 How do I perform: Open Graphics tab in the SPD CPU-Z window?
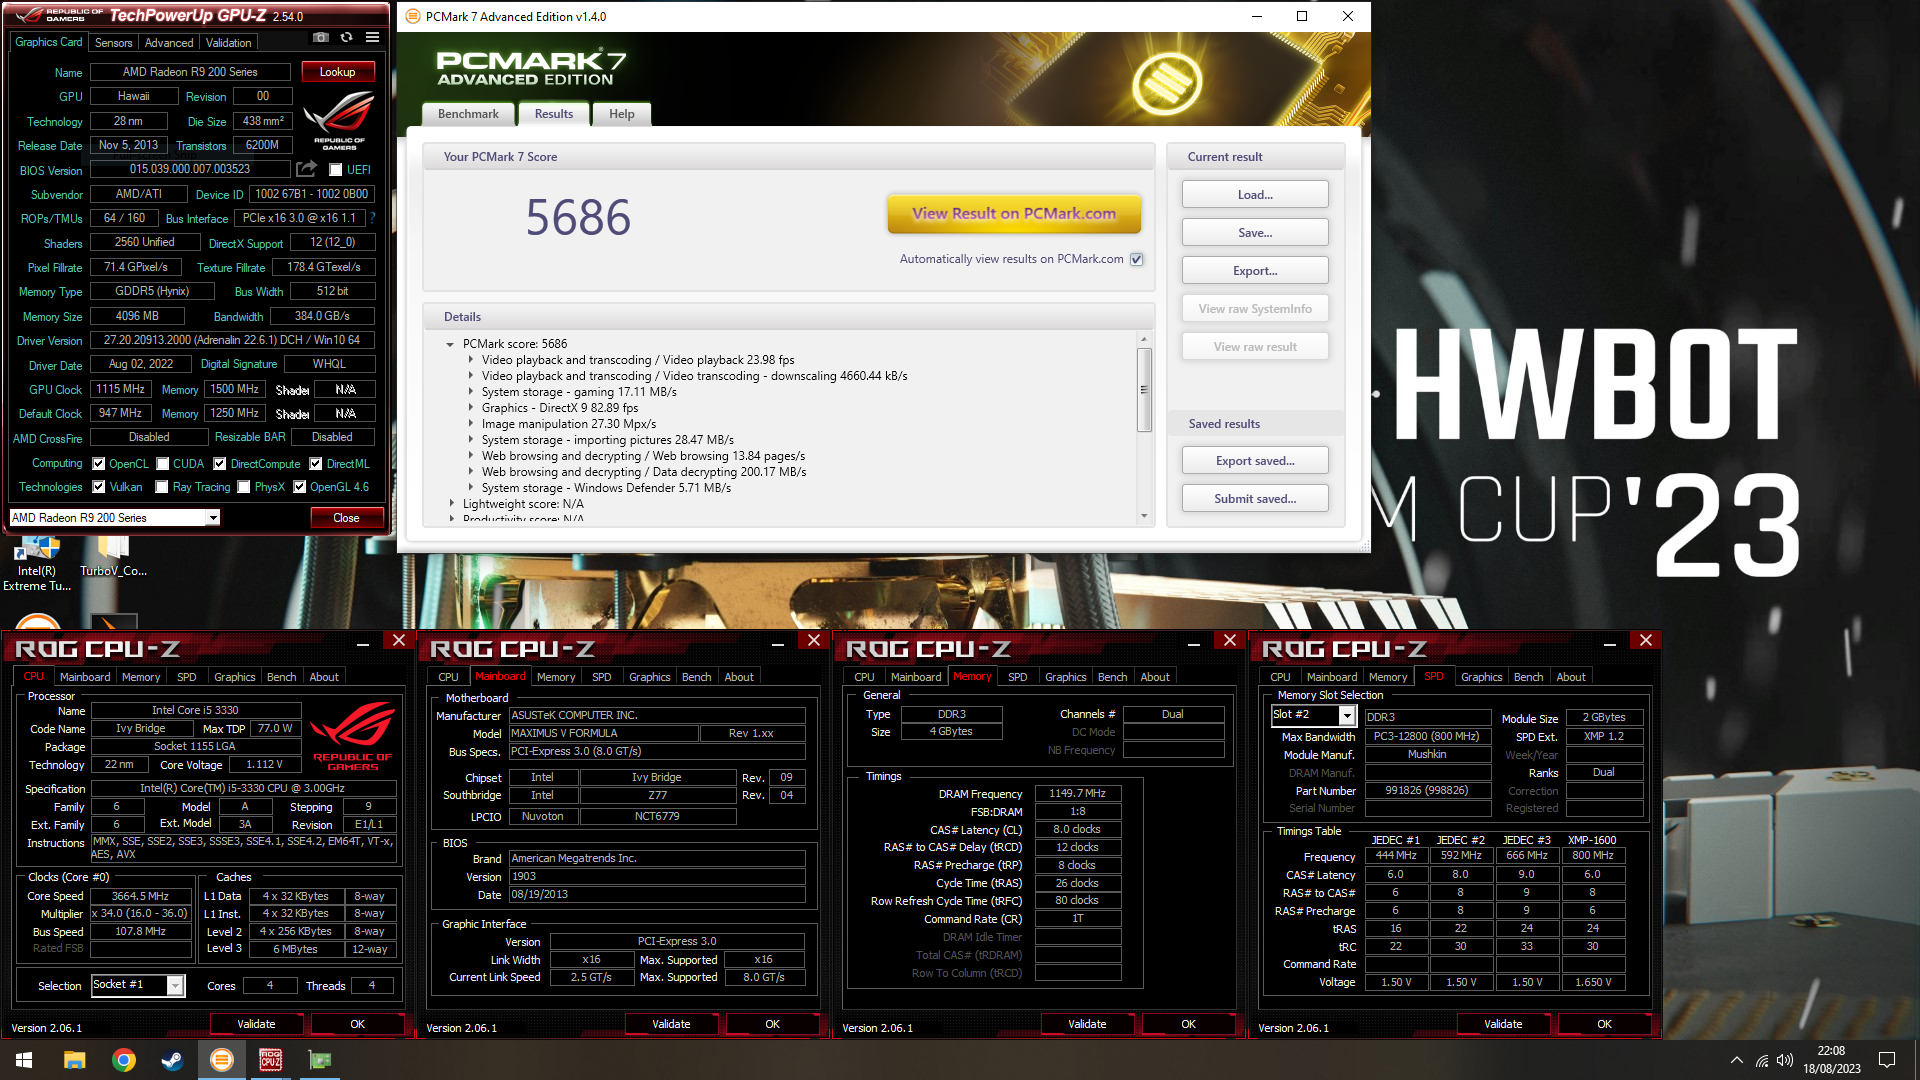1481,677
